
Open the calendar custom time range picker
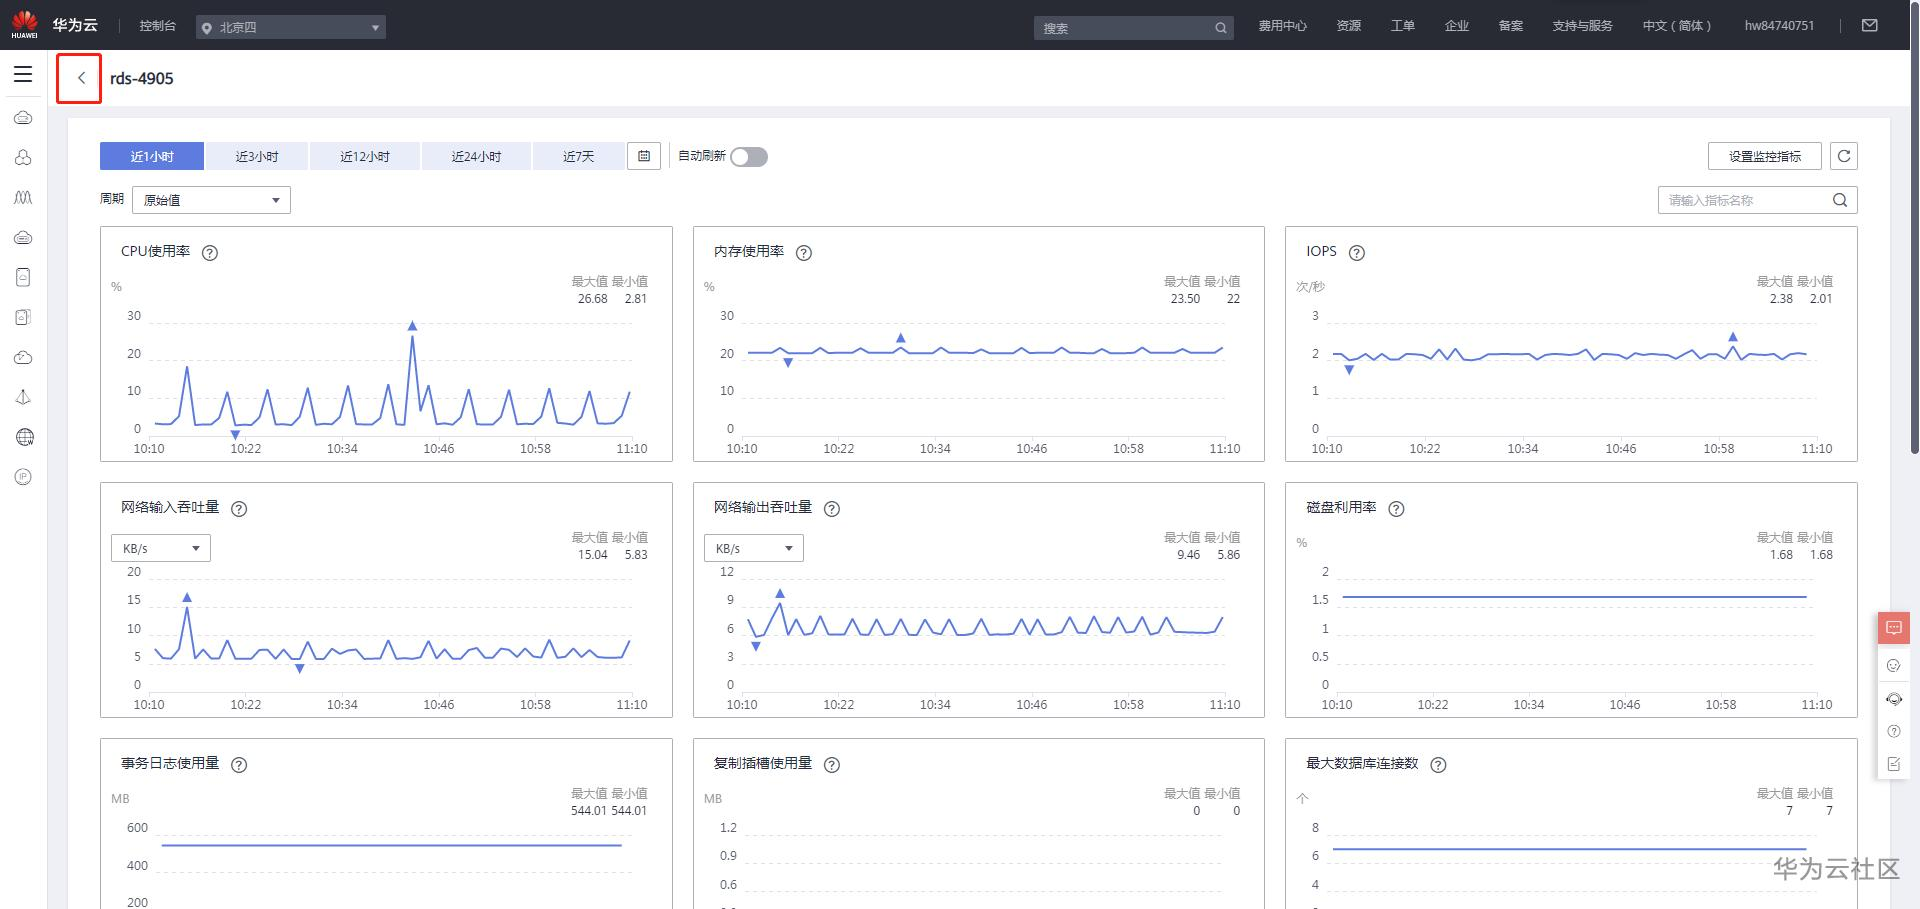tap(644, 156)
